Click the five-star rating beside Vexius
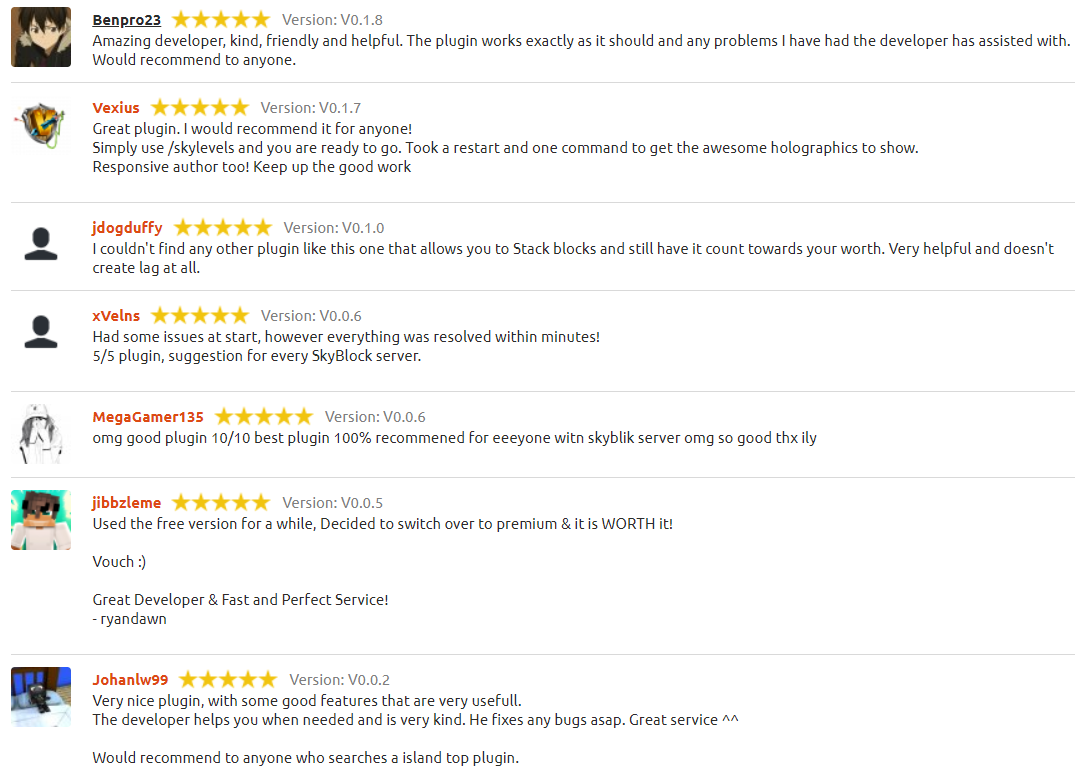The image size is (1075, 780). (200, 108)
